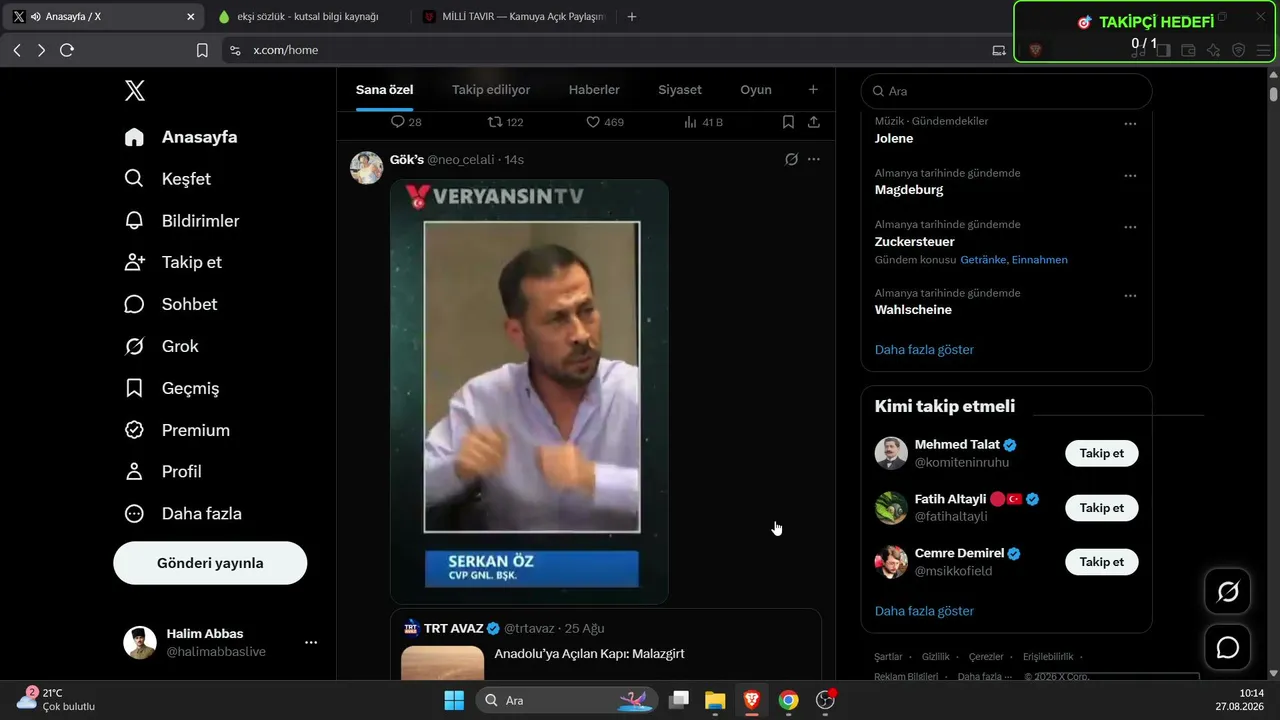Switch to MİLLİ TAVIR browser tab
This screenshot has width=1280, height=720.
(513, 17)
